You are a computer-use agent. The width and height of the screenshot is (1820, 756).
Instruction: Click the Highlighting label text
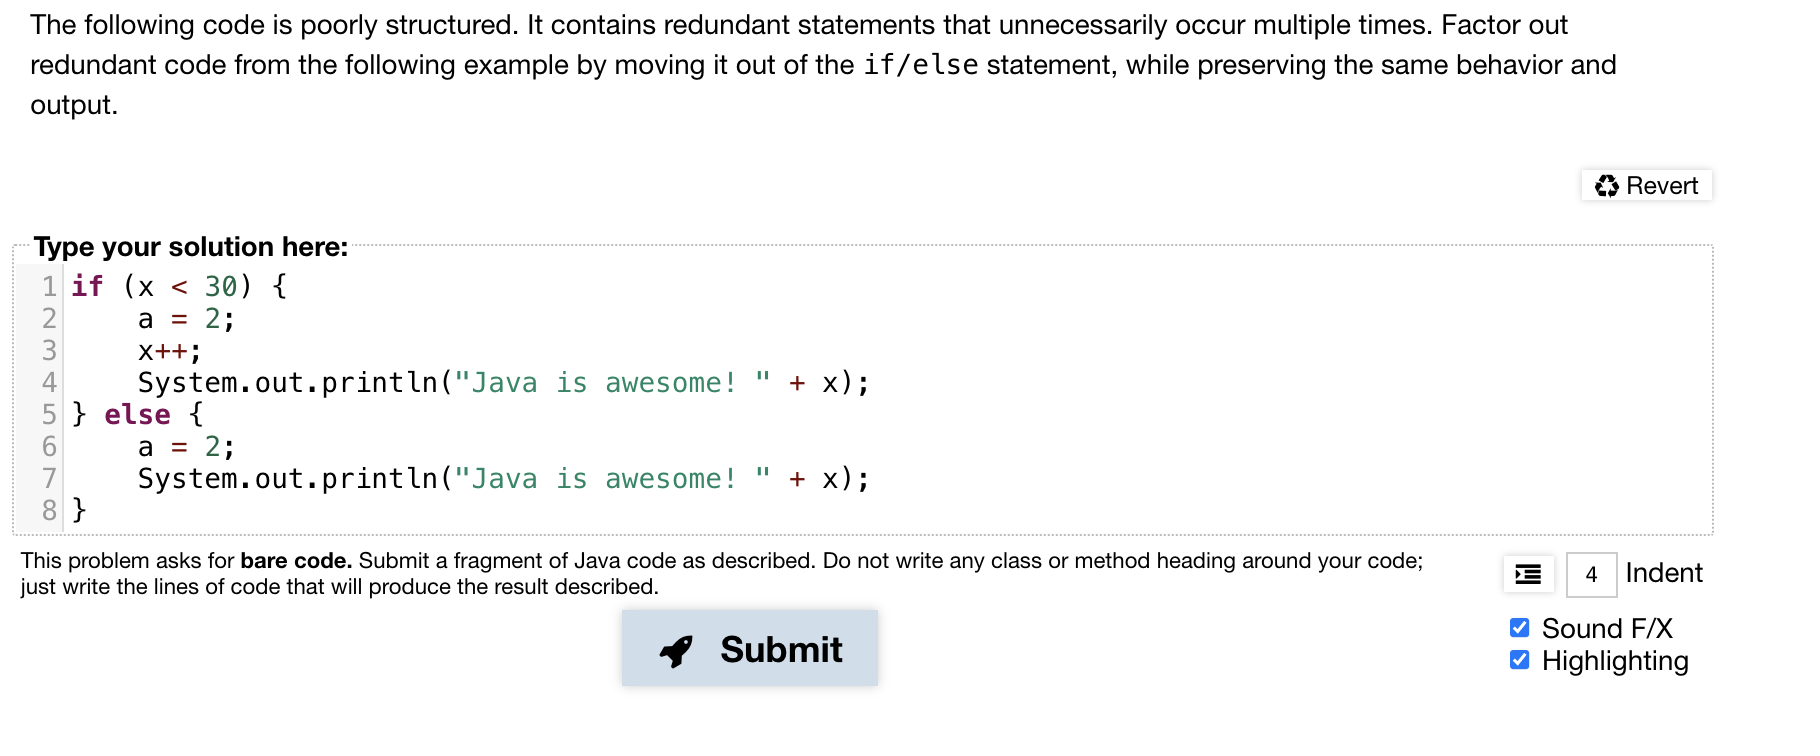tap(1615, 661)
